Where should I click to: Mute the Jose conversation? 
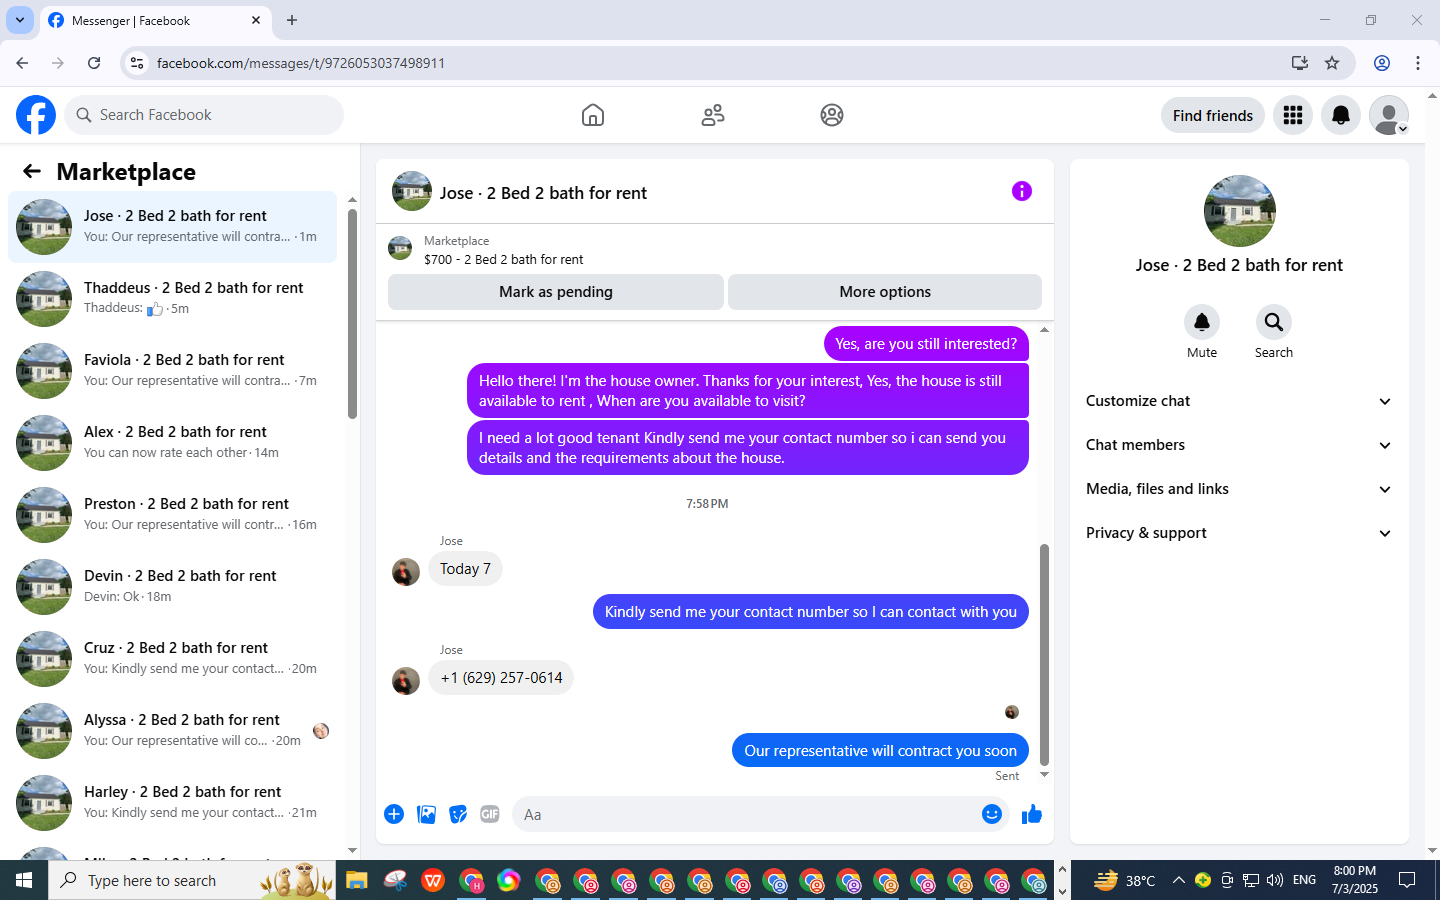pyautogui.click(x=1202, y=322)
